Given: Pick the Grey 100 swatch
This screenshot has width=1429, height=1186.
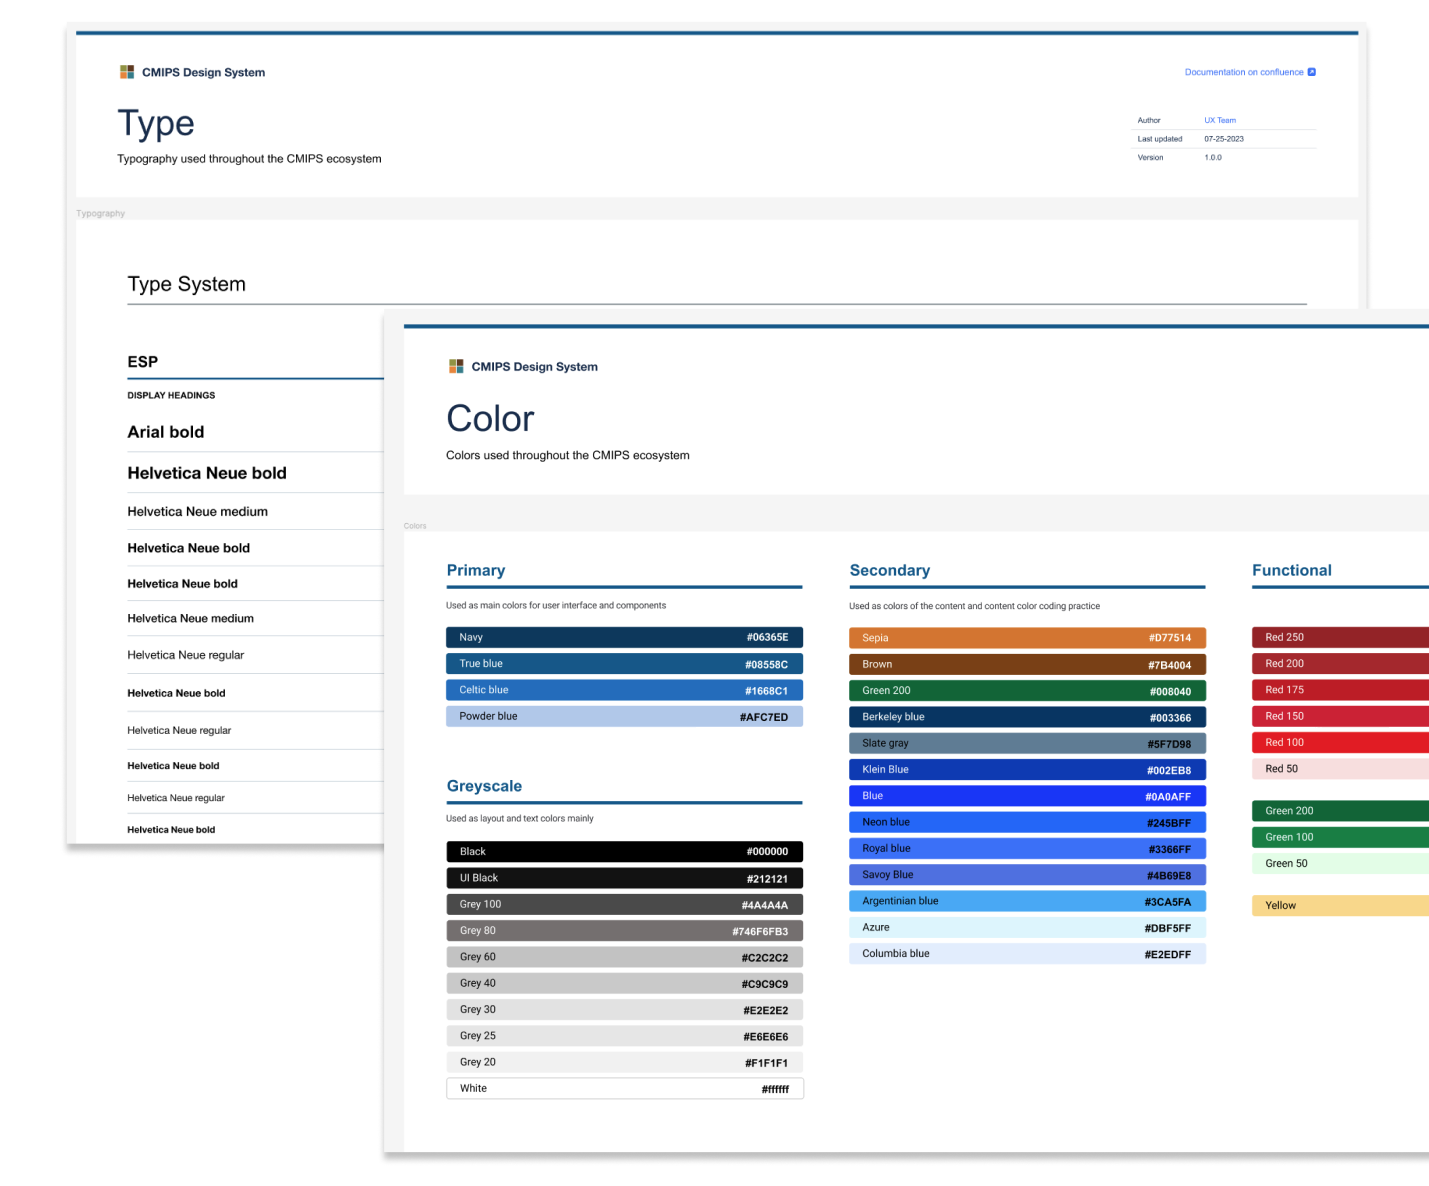Looking at the screenshot, I should pyautogui.click(x=624, y=905).
